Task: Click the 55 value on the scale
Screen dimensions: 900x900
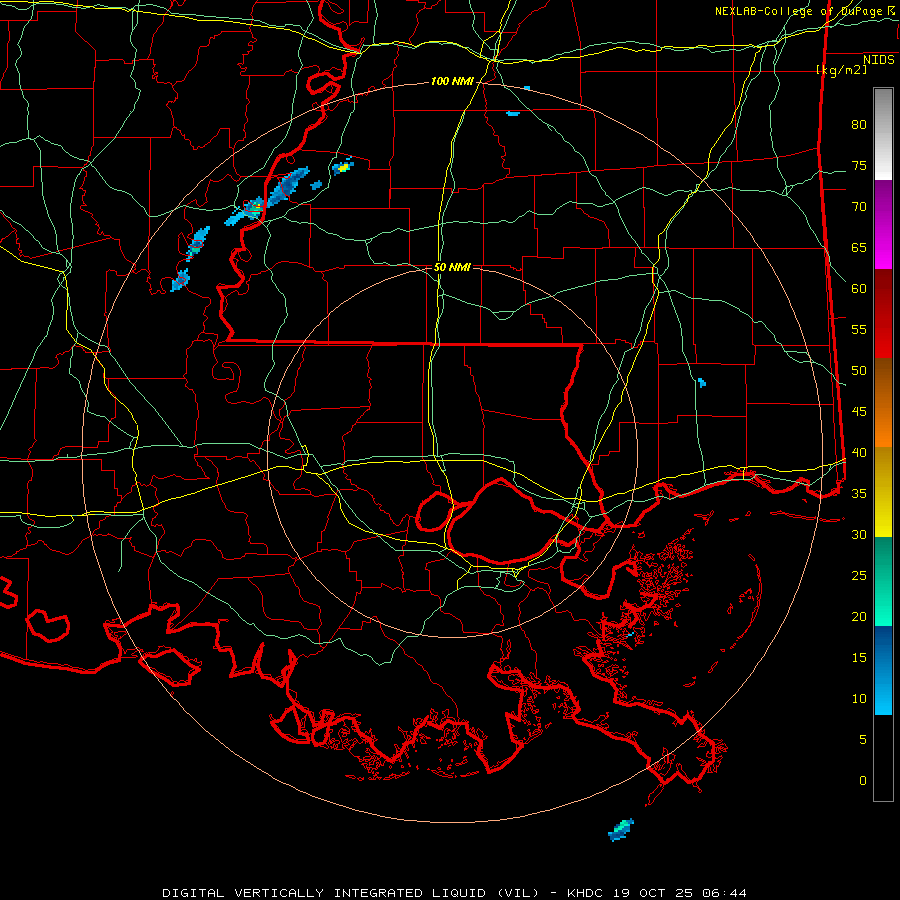Action: point(859,330)
